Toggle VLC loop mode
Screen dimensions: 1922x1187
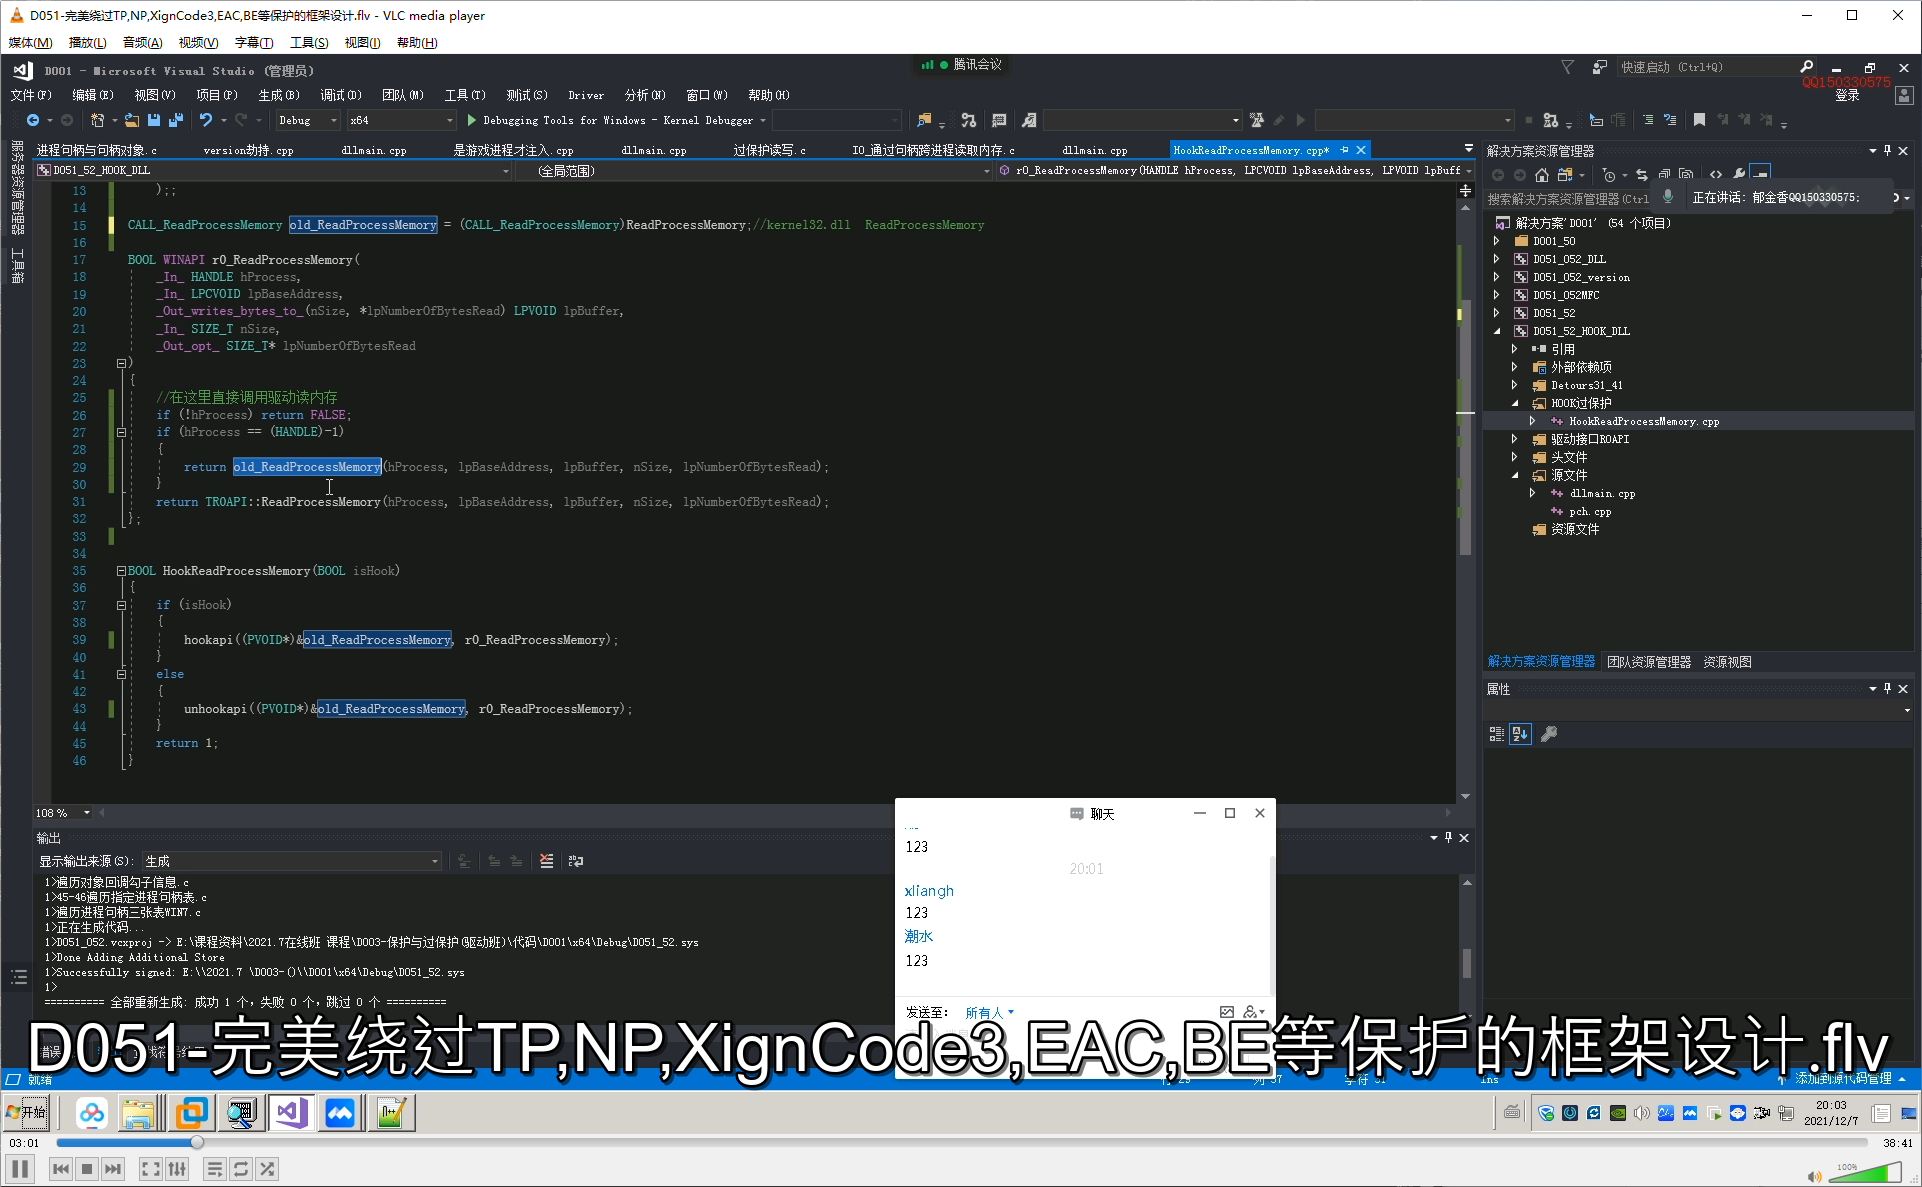[241, 1168]
